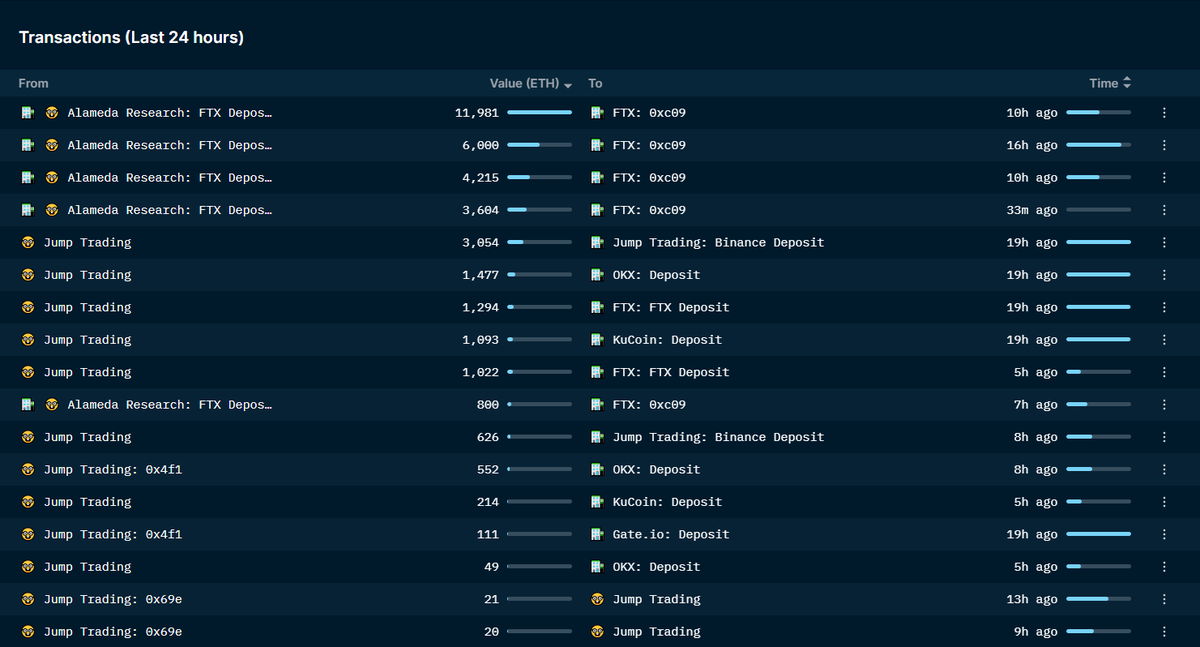Open the three-dot menu for the 21 ETH row

pos(1164,599)
